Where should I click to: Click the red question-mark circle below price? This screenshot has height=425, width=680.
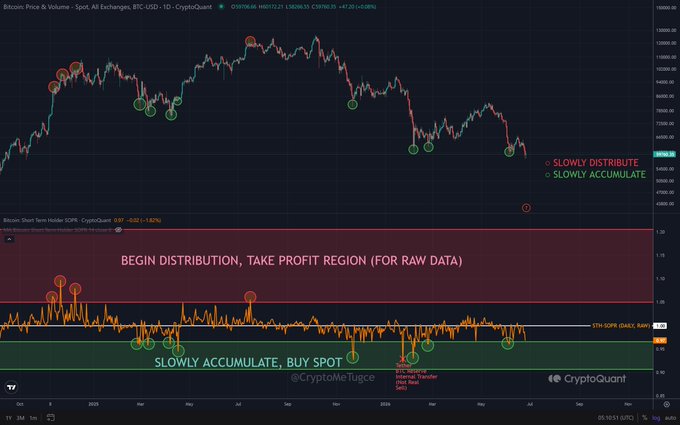(x=526, y=208)
